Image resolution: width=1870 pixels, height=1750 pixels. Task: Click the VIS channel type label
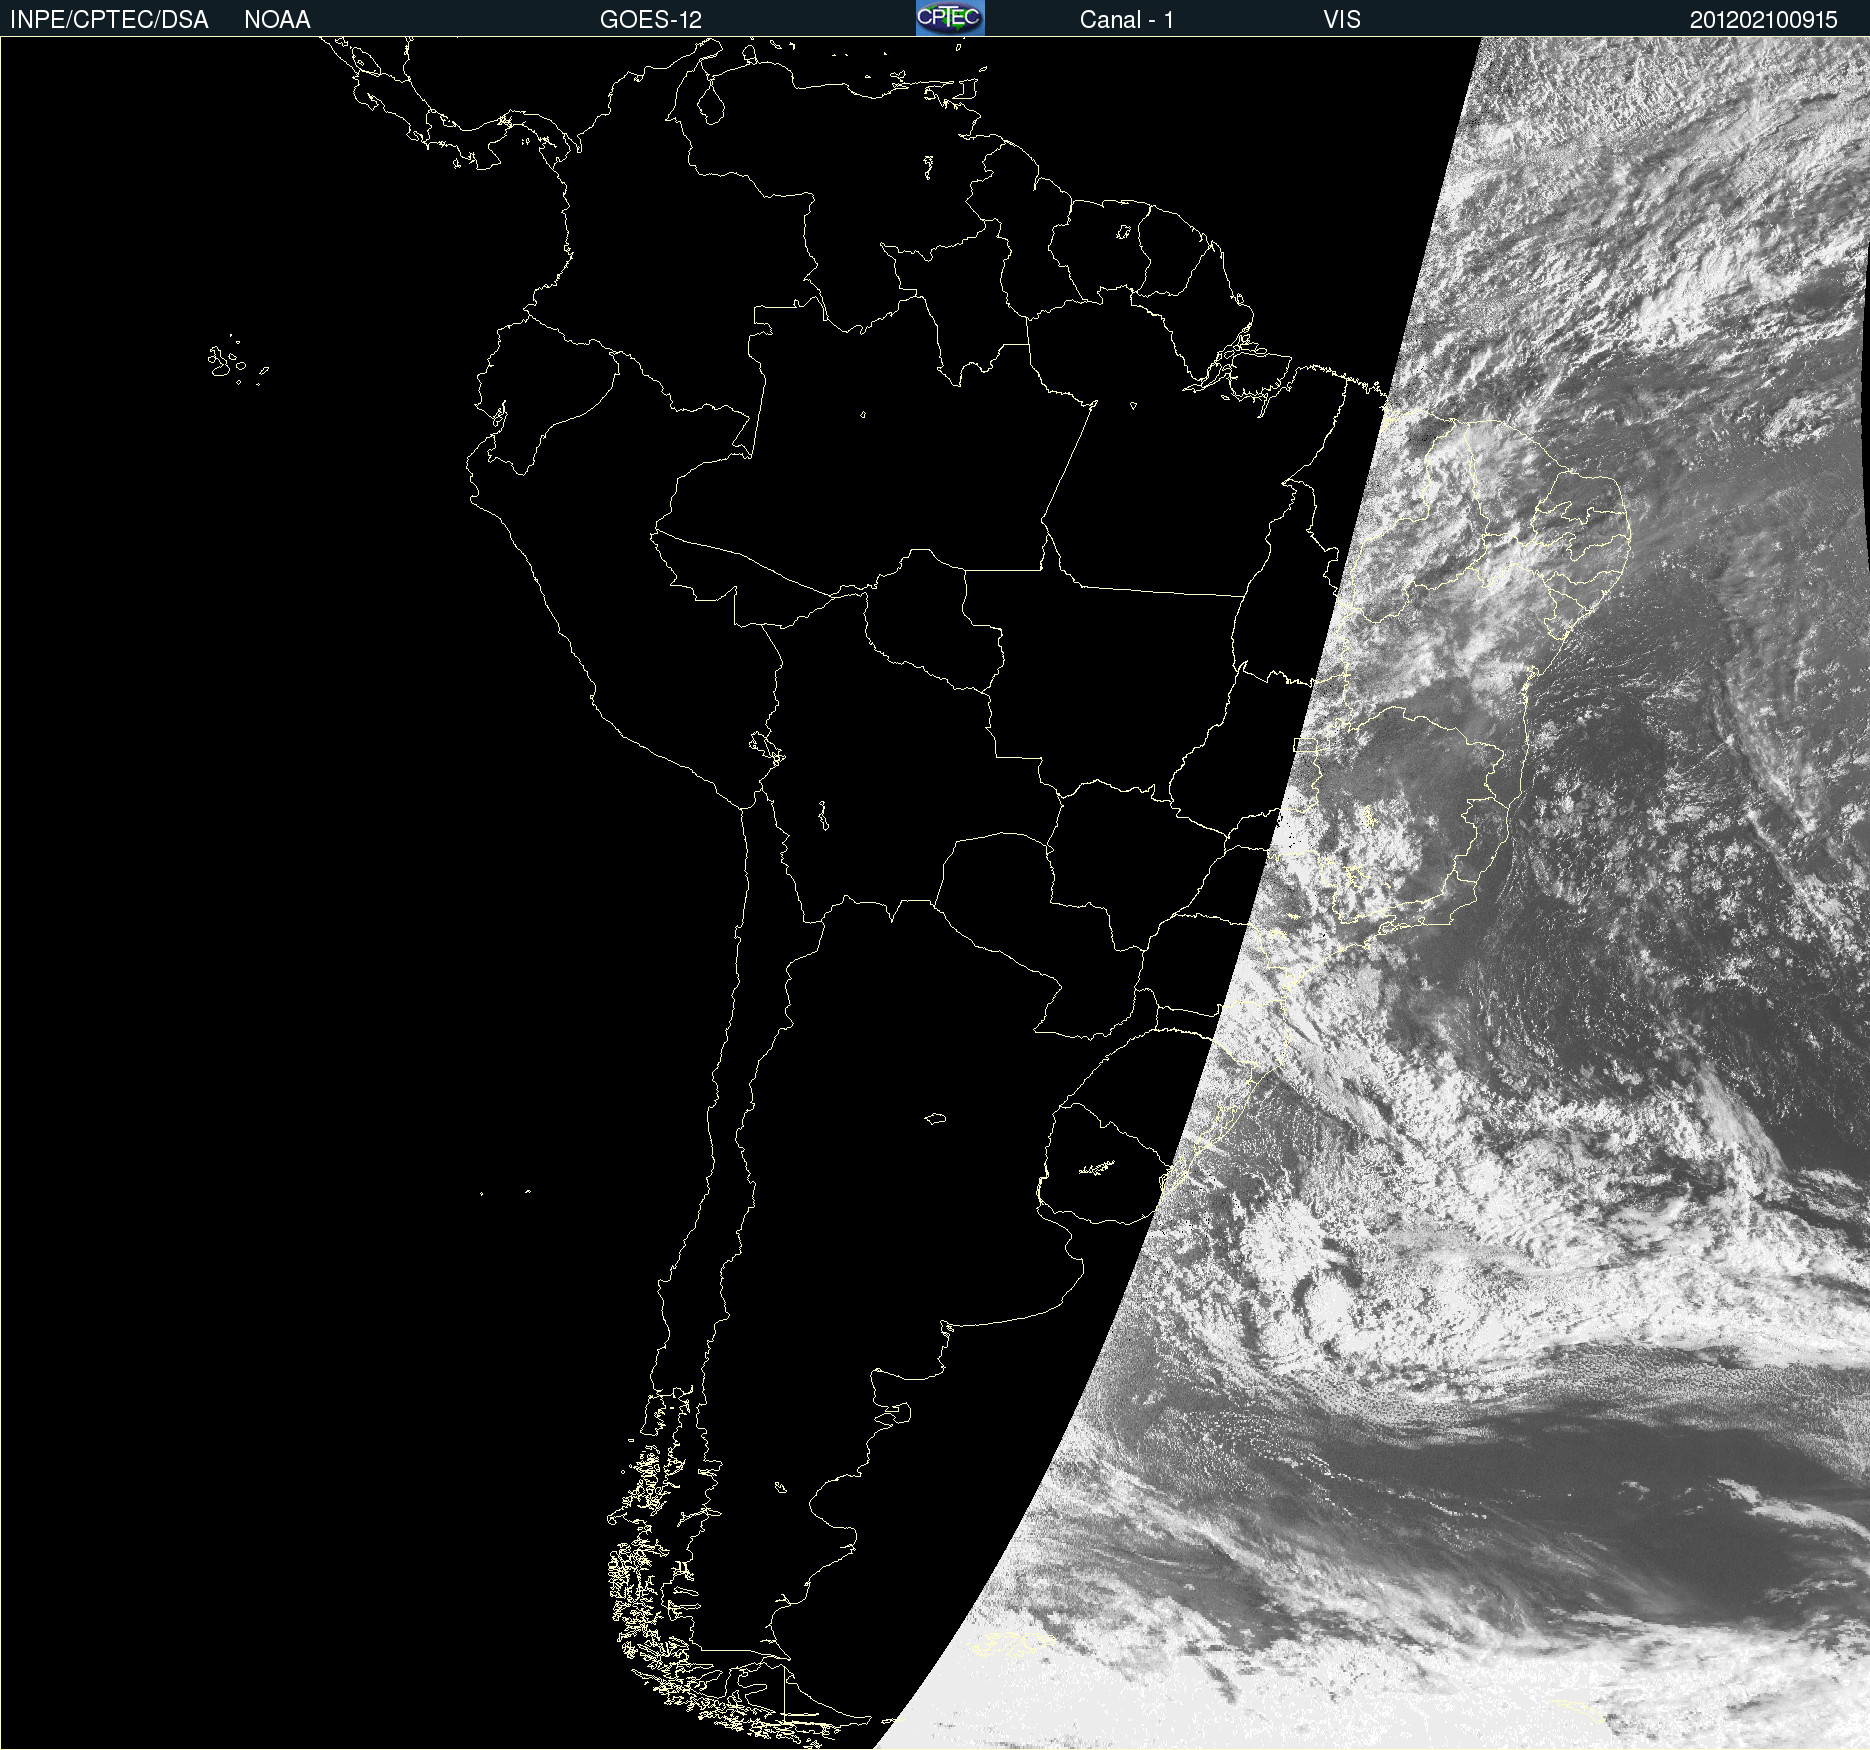[x=1342, y=20]
